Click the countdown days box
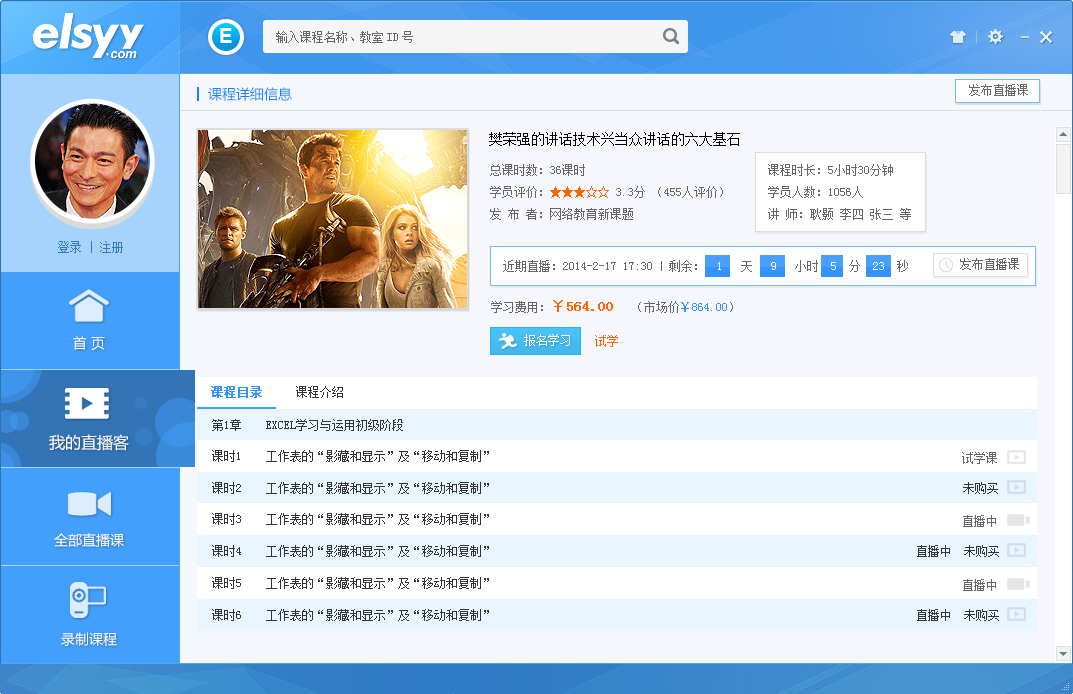The image size is (1073, 694). 718,266
